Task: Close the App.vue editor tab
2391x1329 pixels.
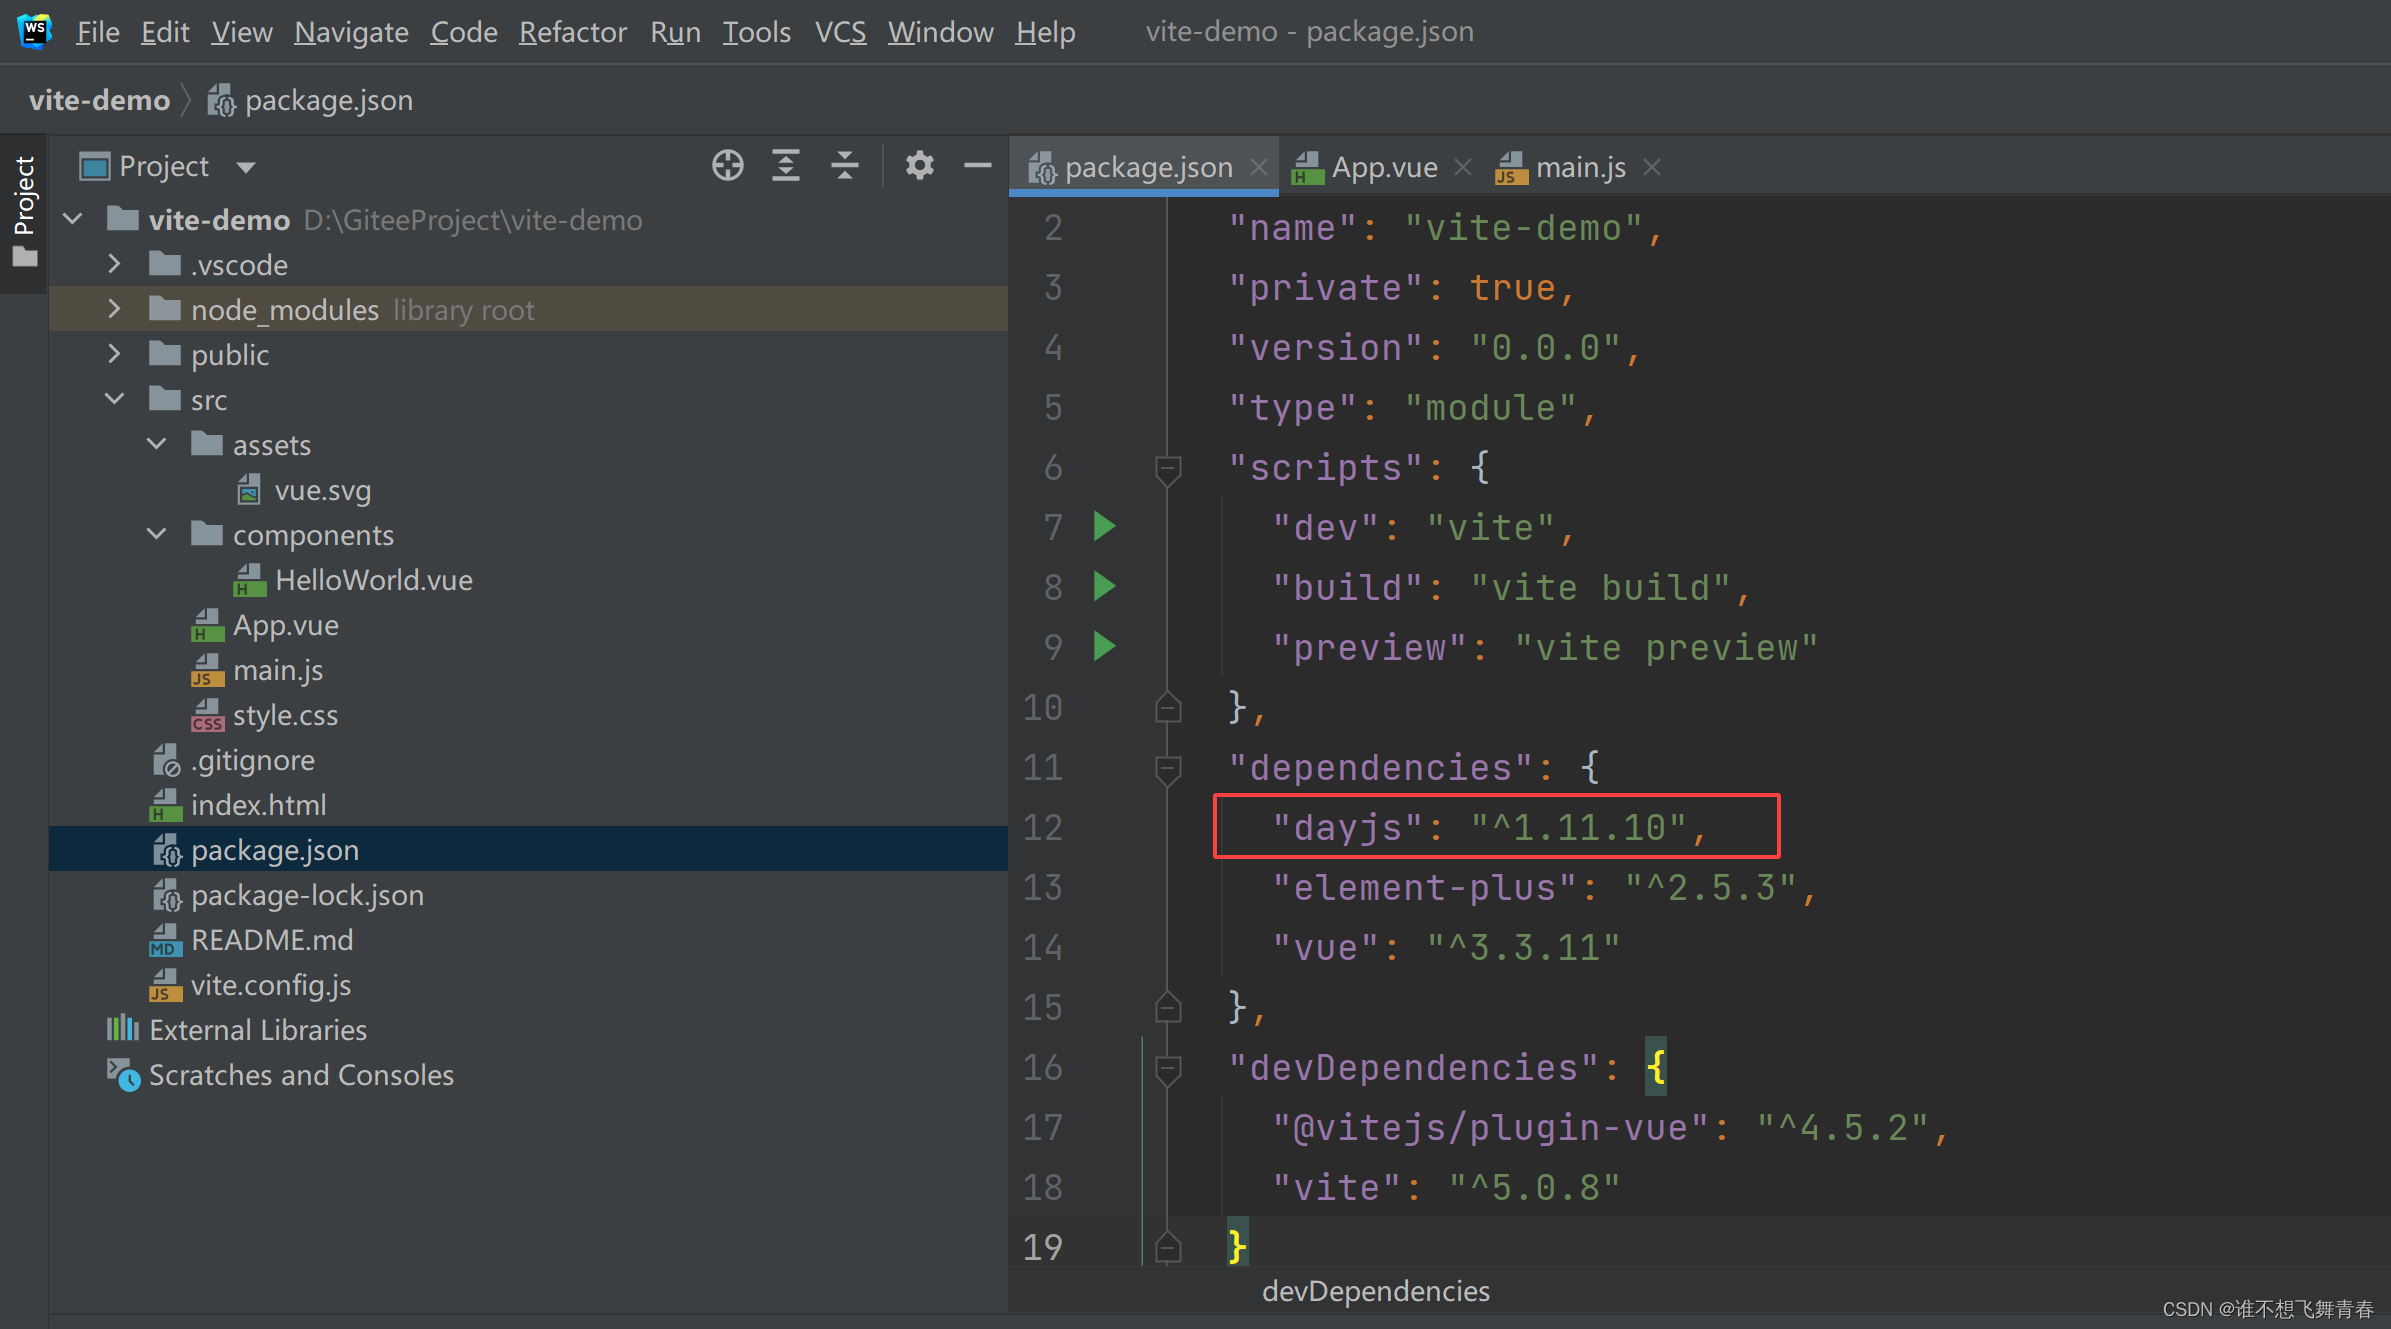Action: click(1463, 167)
